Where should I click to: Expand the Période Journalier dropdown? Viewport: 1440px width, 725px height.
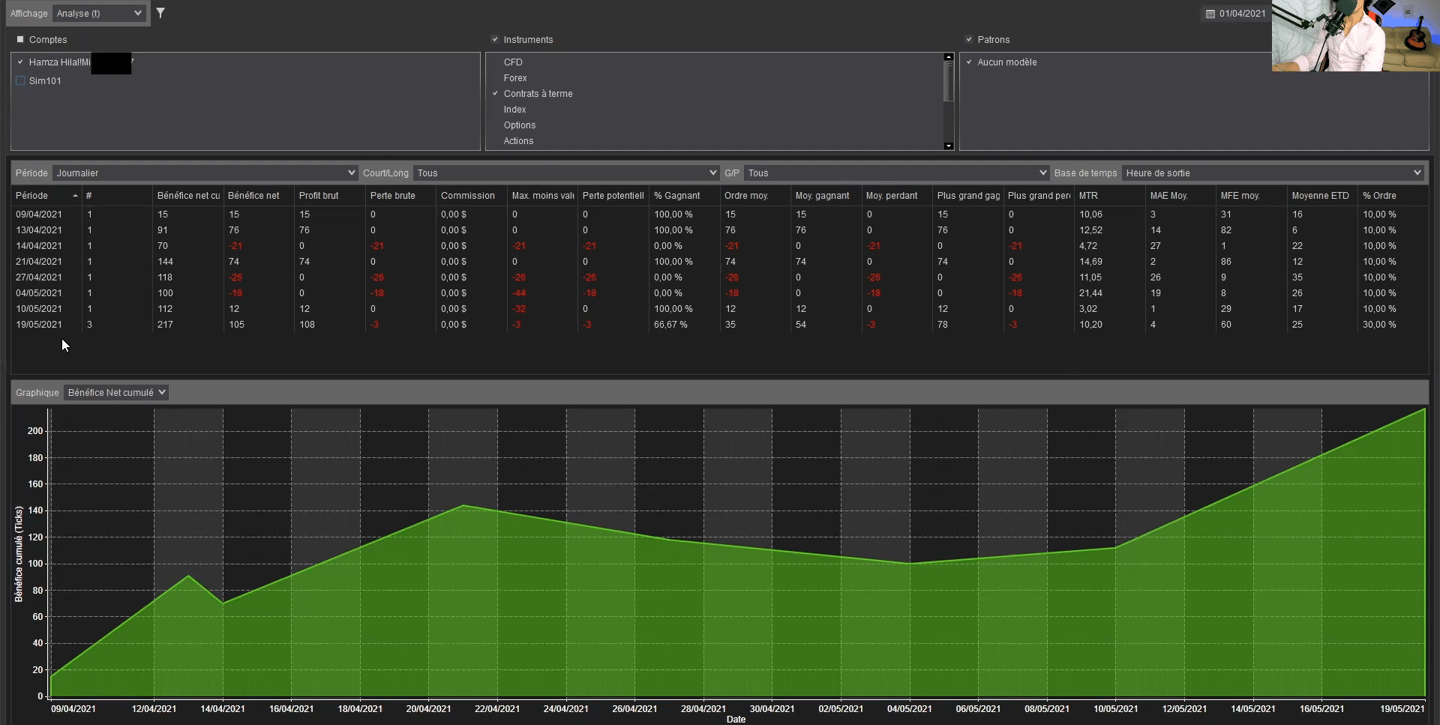205,173
